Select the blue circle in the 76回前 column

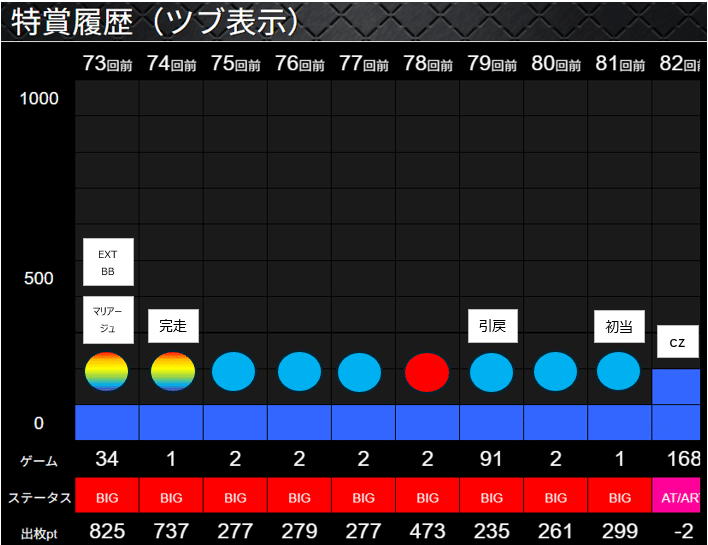pos(299,372)
